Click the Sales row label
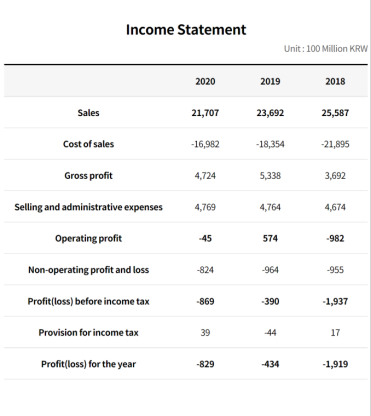 tap(88, 113)
